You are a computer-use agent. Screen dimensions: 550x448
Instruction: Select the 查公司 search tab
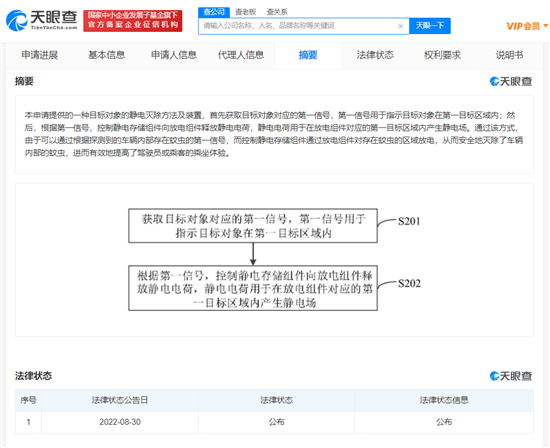point(214,12)
